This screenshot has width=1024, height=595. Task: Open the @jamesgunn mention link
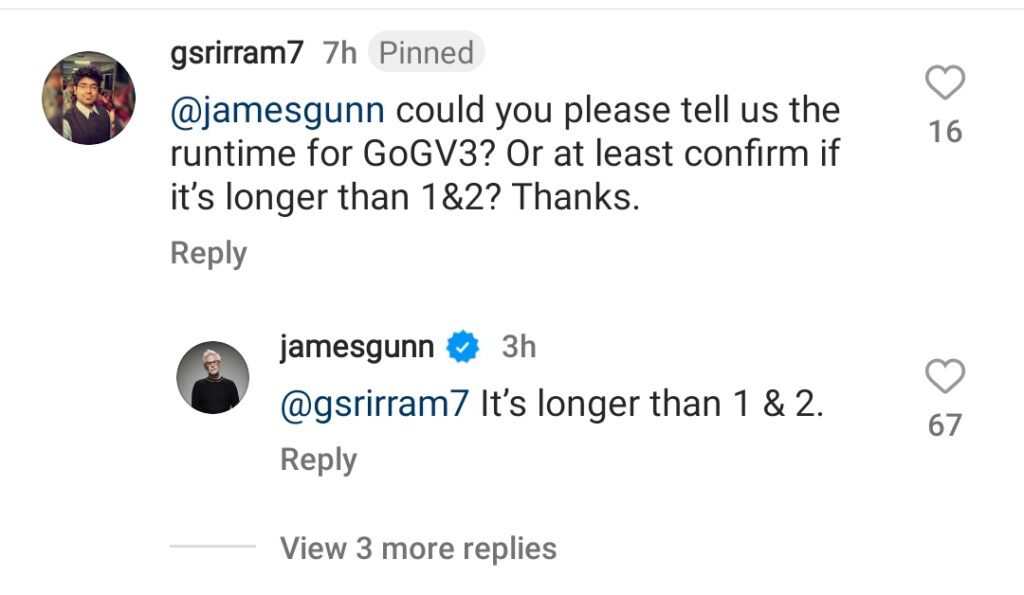pos(277,110)
